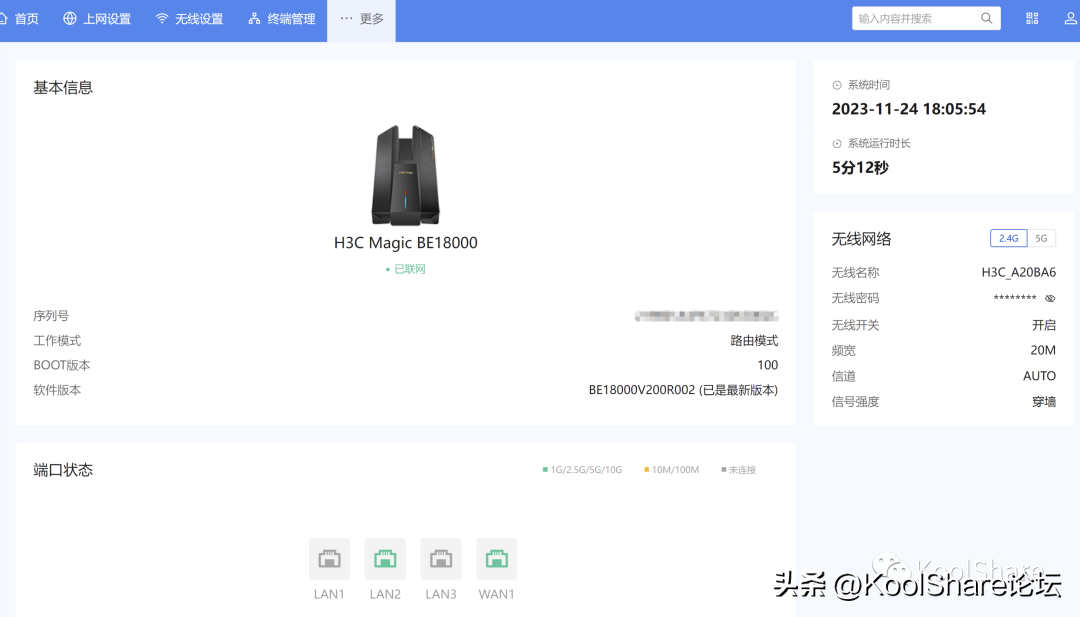Click the 1G/2.5G/5G/10G green legend swatch
Screen dimensions: 1080x617
pyautogui.click(x=545, y=470)
